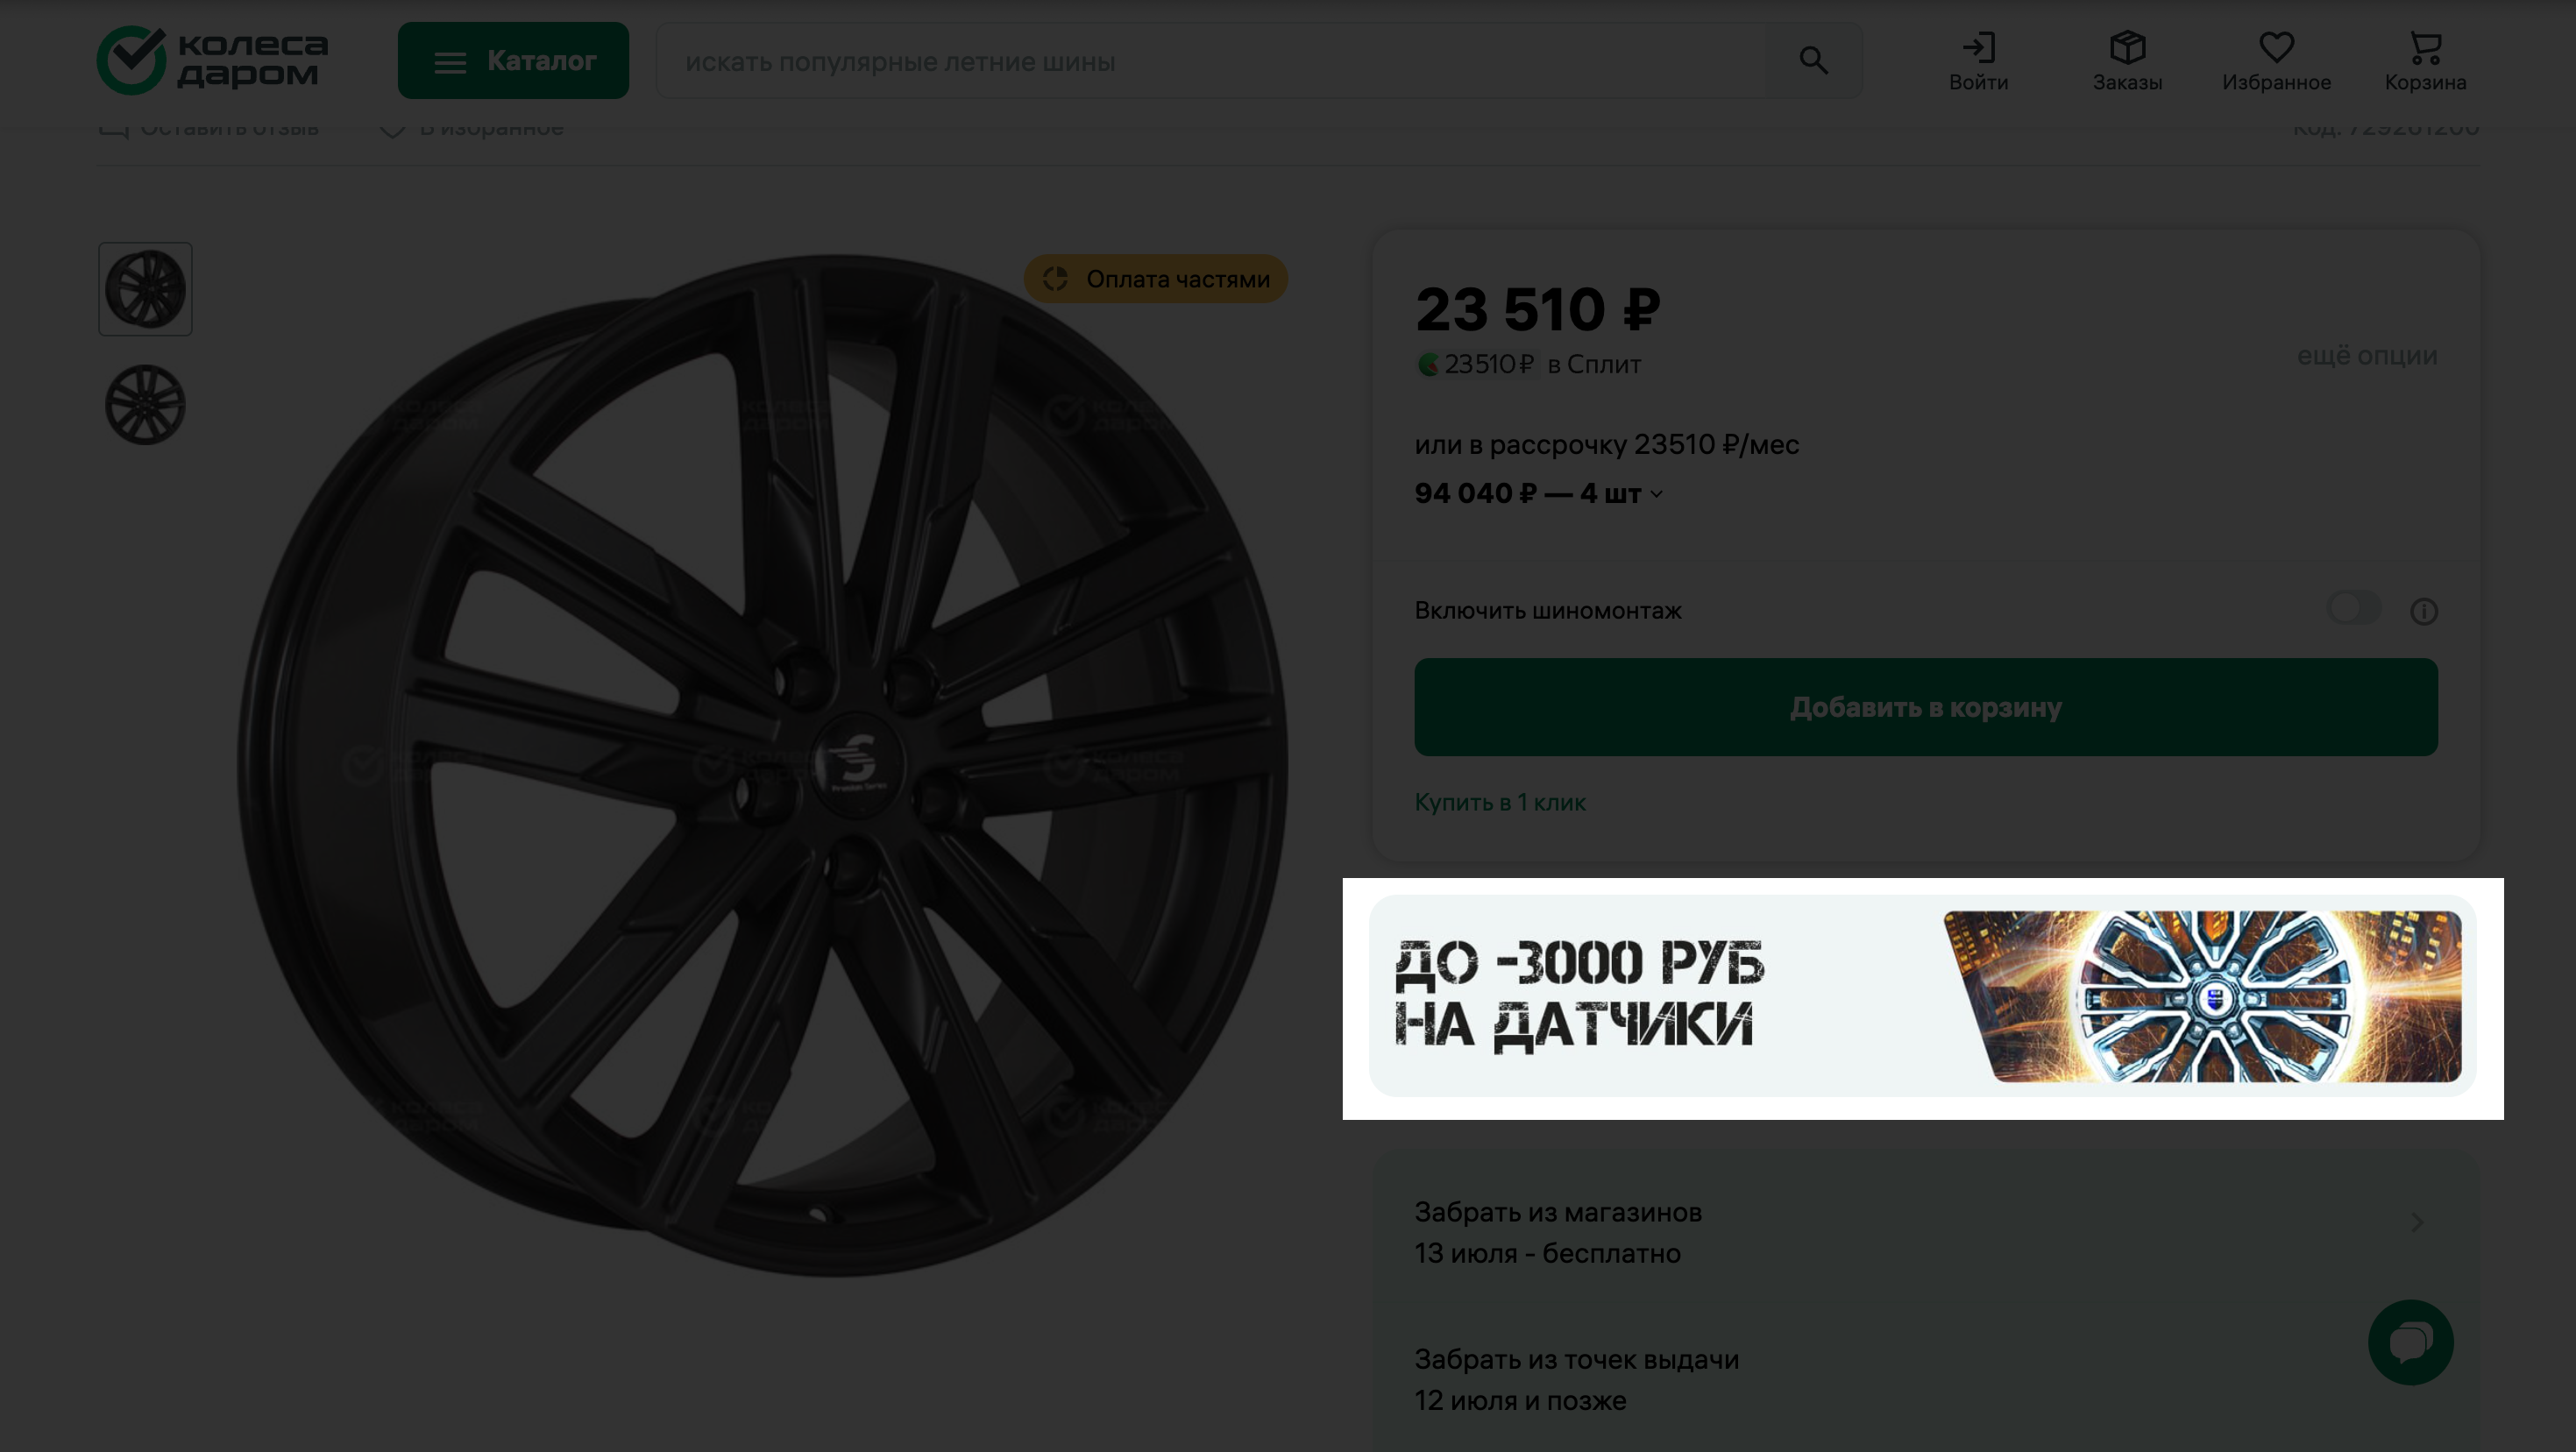Click the search magnifier icon
This screenshot has height=1452, width=2576.
tap(1813, 61)
